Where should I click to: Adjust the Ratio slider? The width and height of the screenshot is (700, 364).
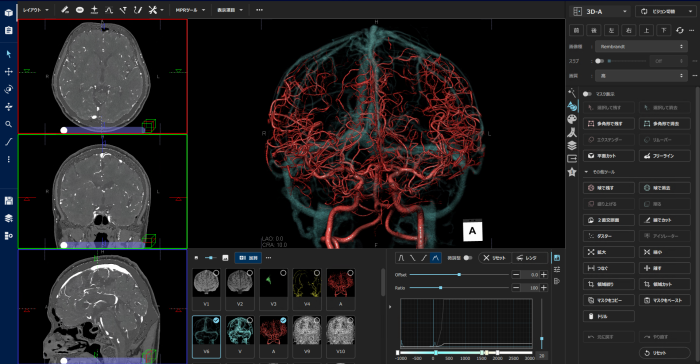pos(459,288)
